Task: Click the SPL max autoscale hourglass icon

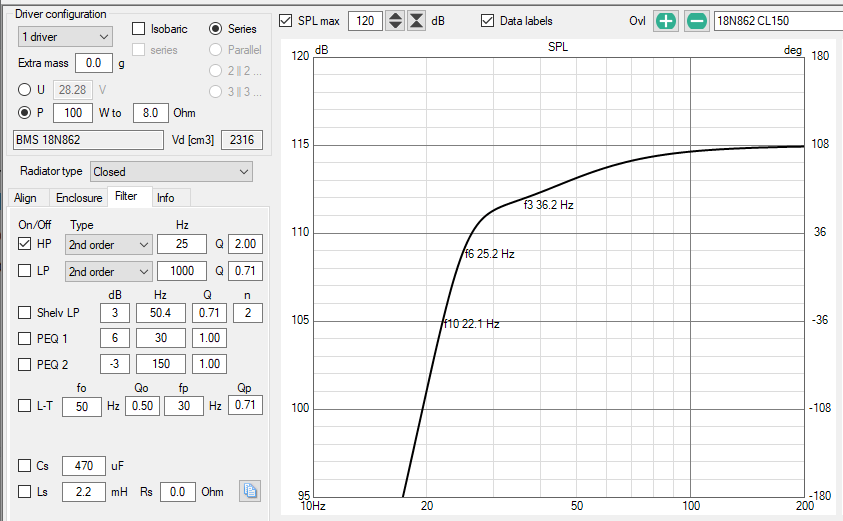Action: click(417, 21)
